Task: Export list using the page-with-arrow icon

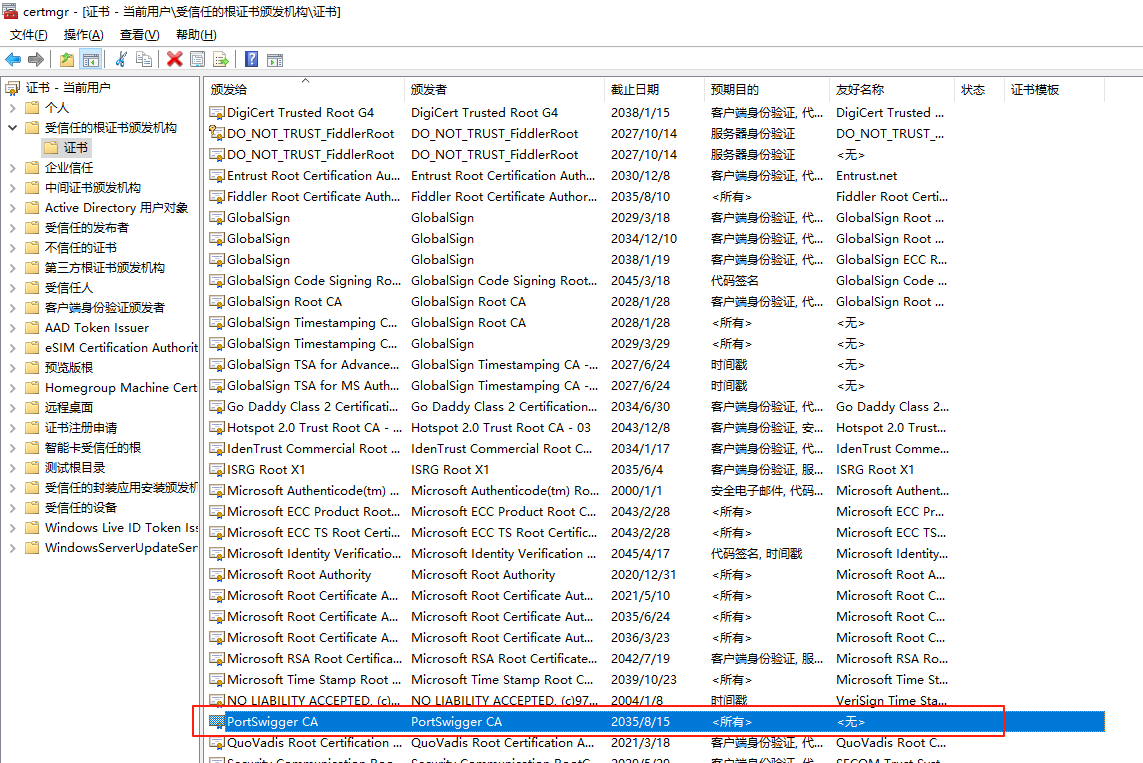Action: pos(220,60)
